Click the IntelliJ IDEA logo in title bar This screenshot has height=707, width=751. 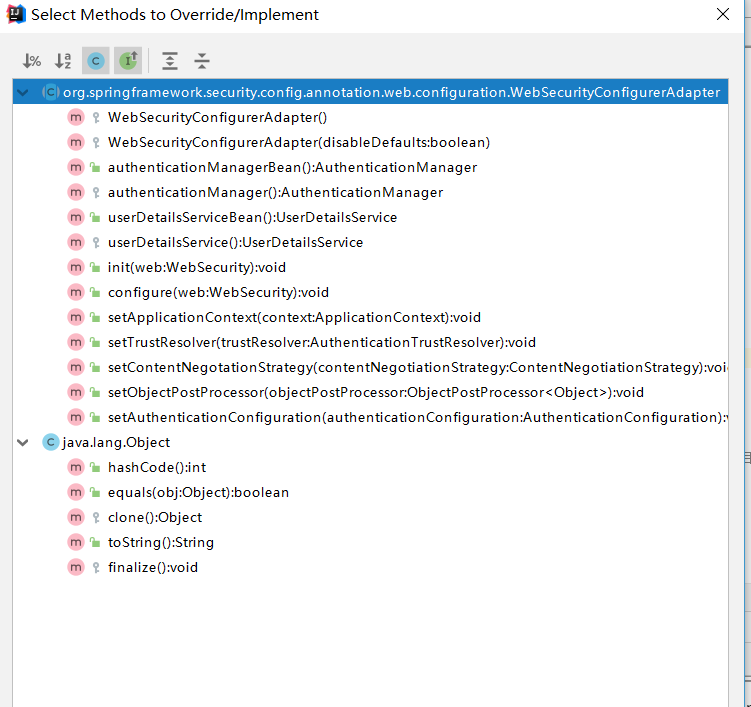(x=16, y=14)
